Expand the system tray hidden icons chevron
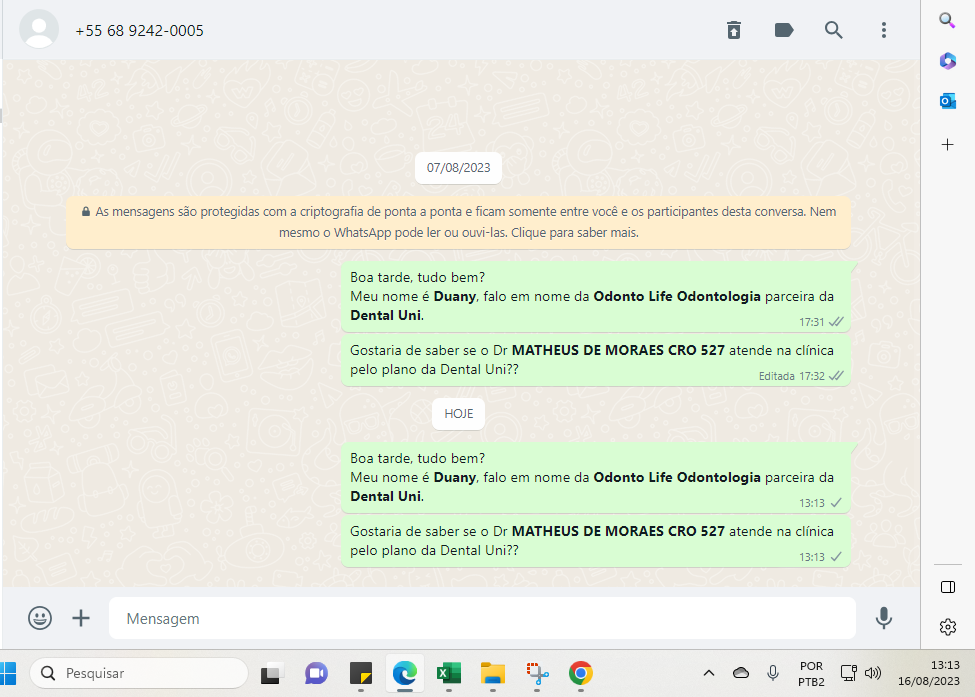 tap(709, 673)
